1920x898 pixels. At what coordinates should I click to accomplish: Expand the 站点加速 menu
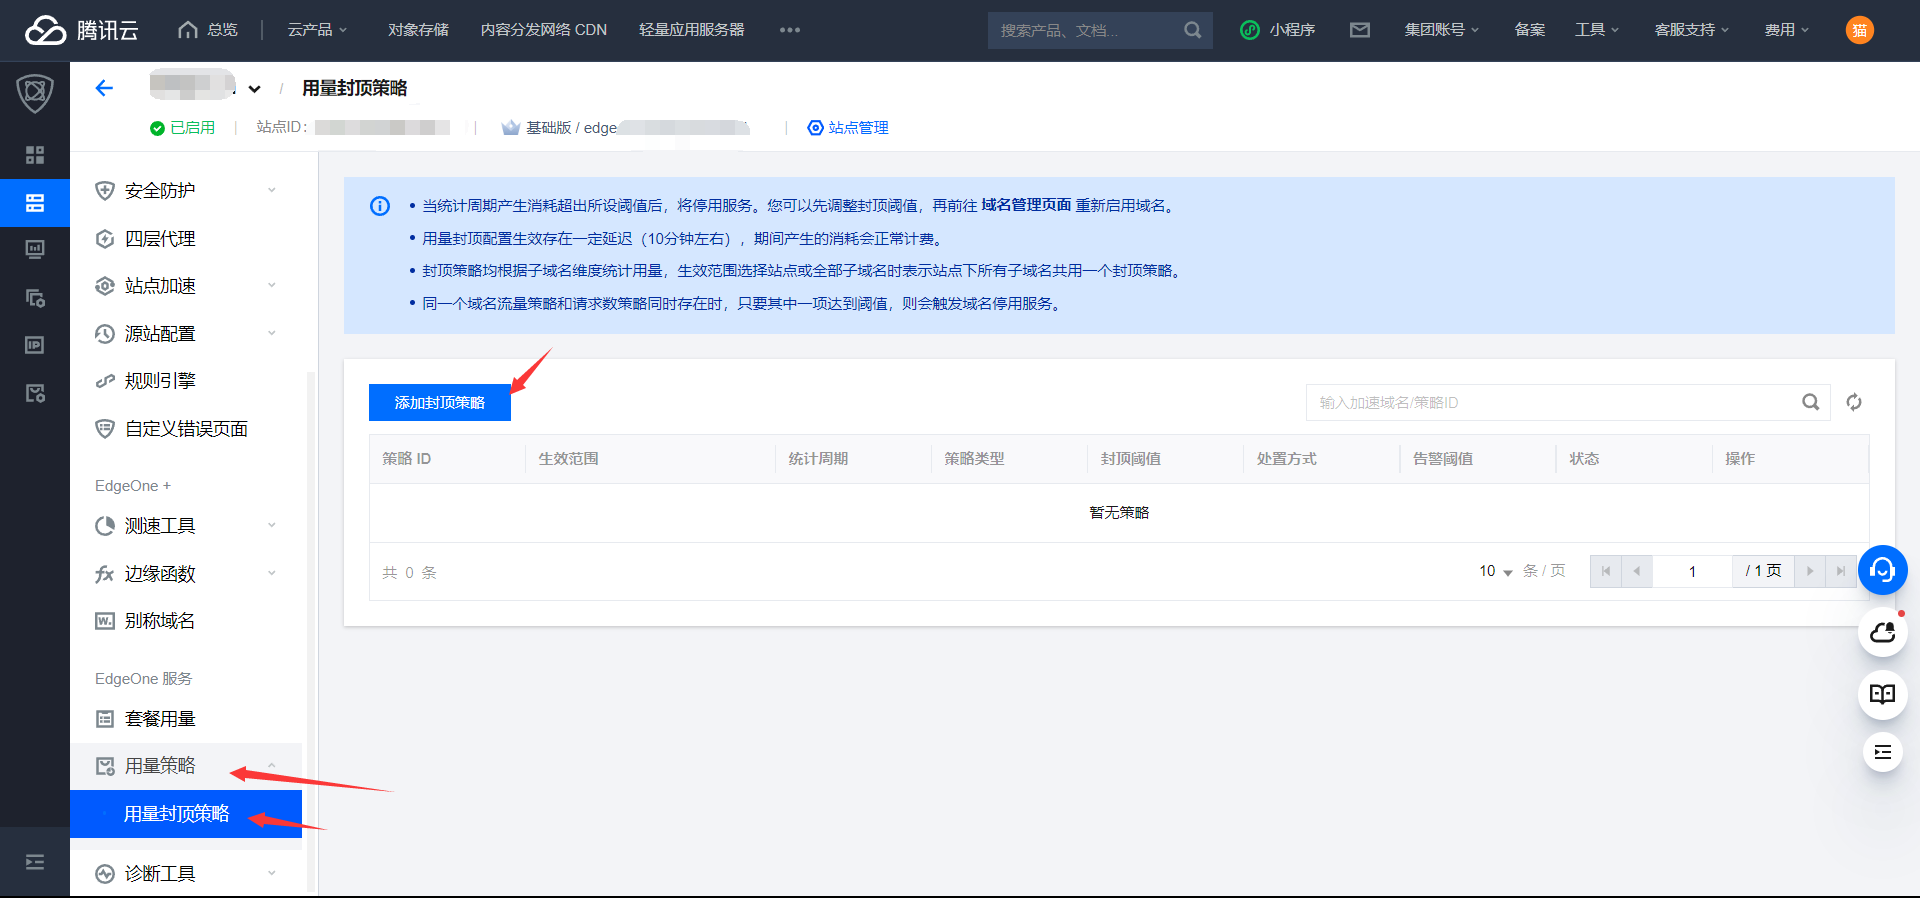click(186, 286)
